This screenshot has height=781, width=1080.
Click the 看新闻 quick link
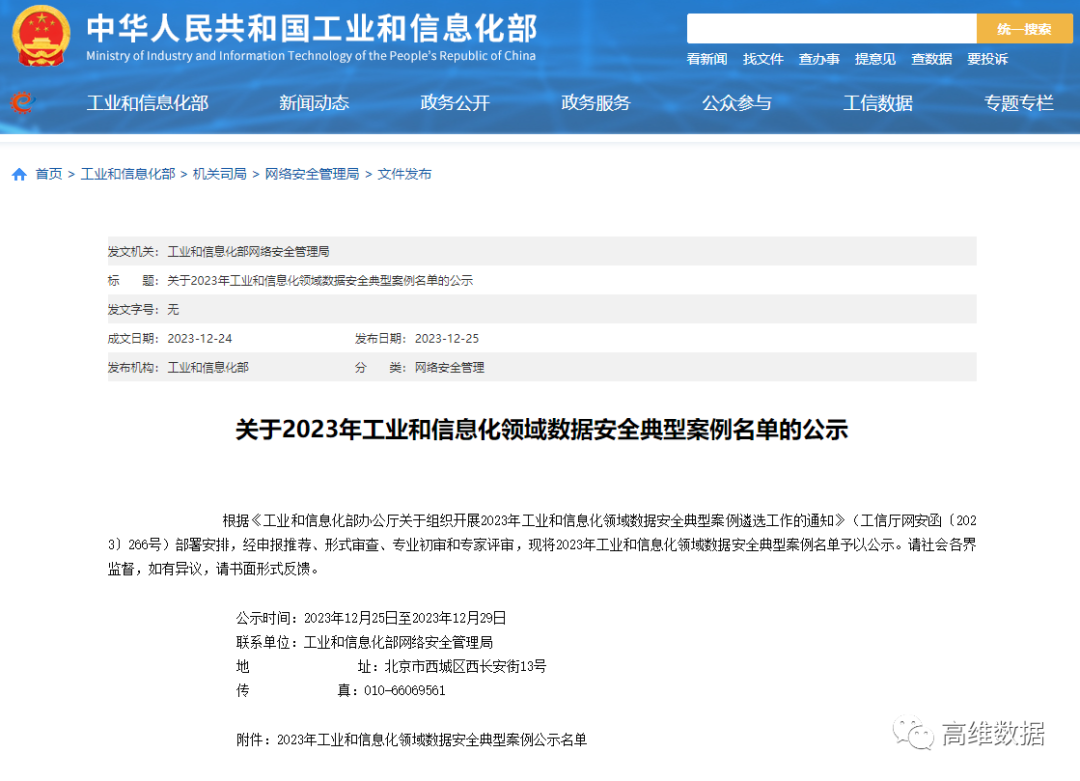point(707,59)
